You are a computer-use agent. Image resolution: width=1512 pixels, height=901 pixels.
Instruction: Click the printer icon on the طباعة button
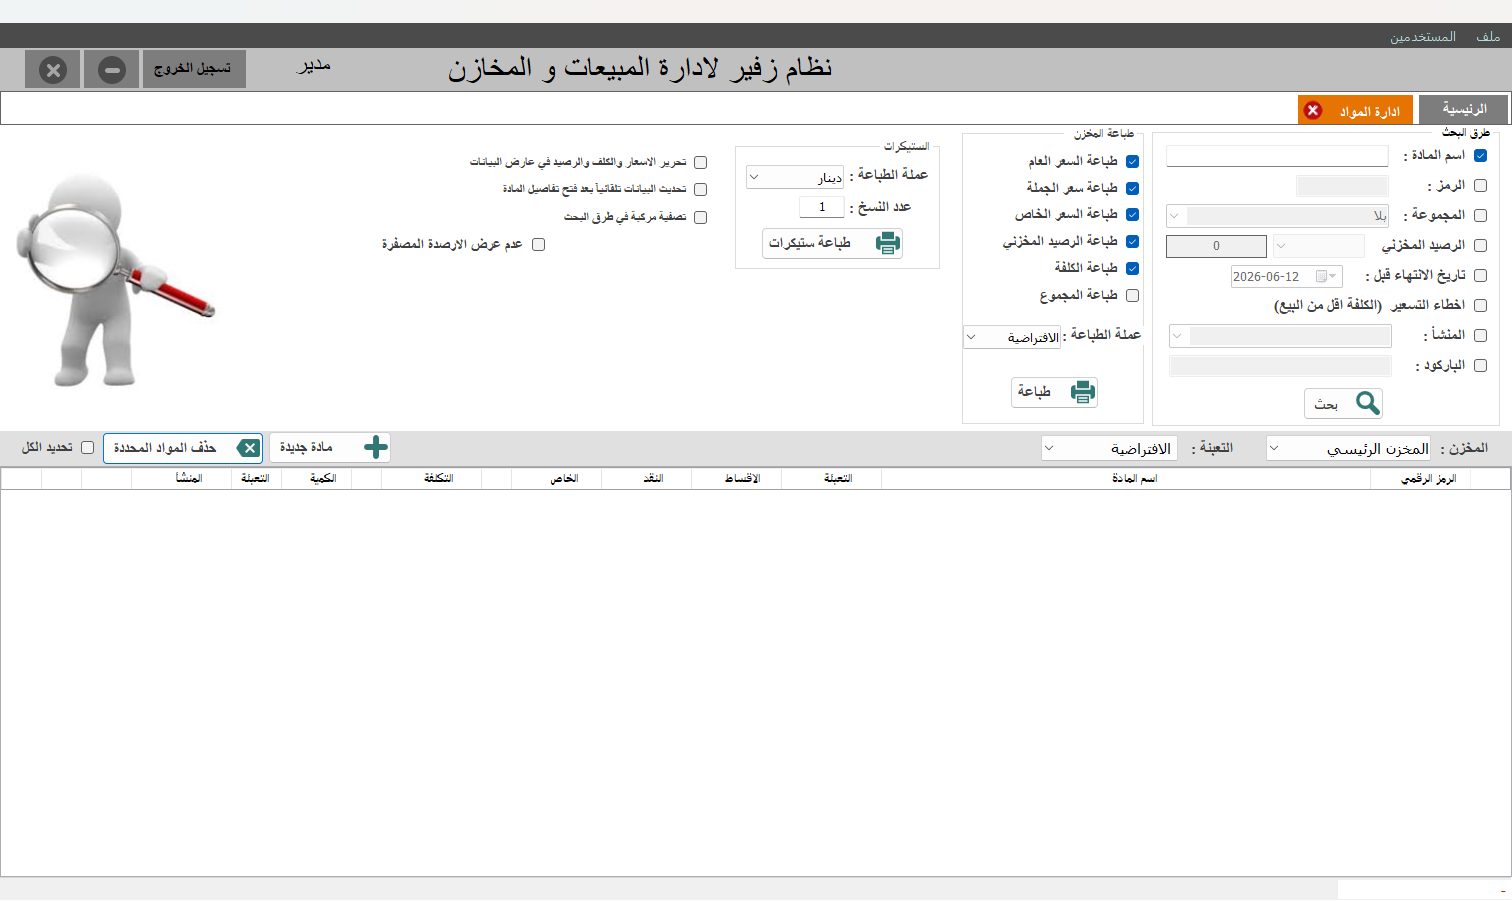[x=1082, y=392]
